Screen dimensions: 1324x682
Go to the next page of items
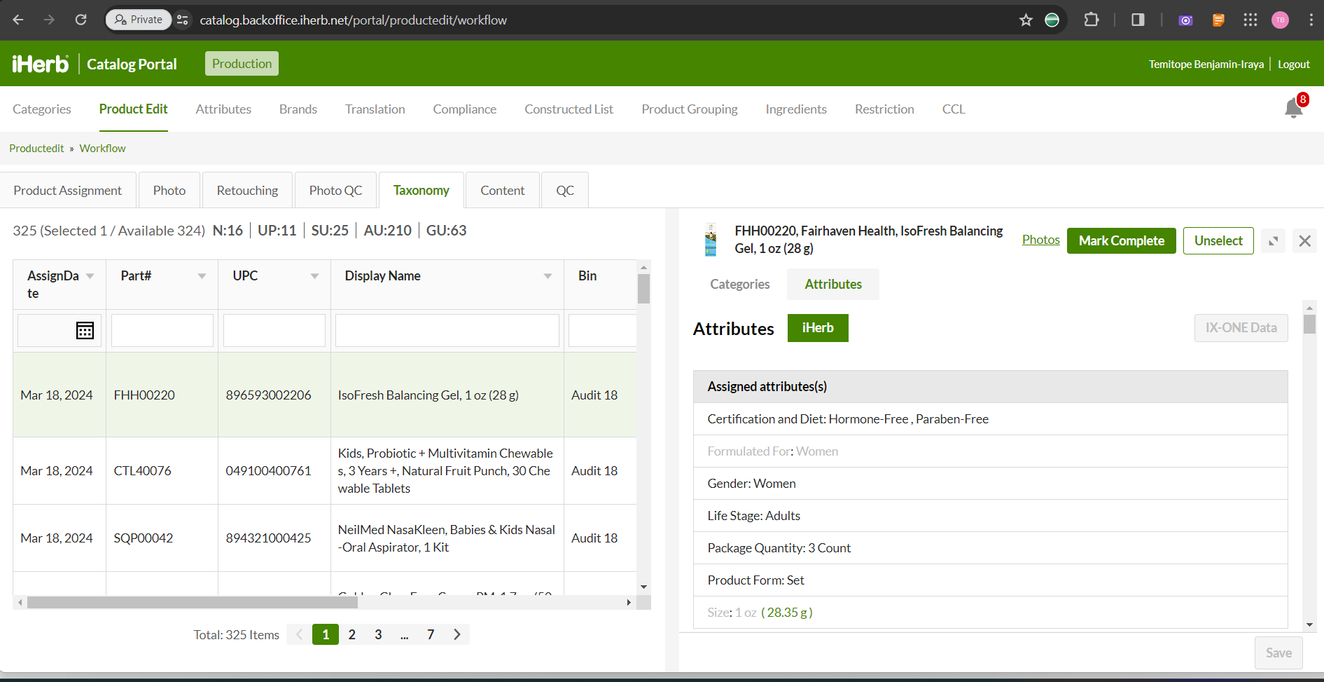(457, 635)
